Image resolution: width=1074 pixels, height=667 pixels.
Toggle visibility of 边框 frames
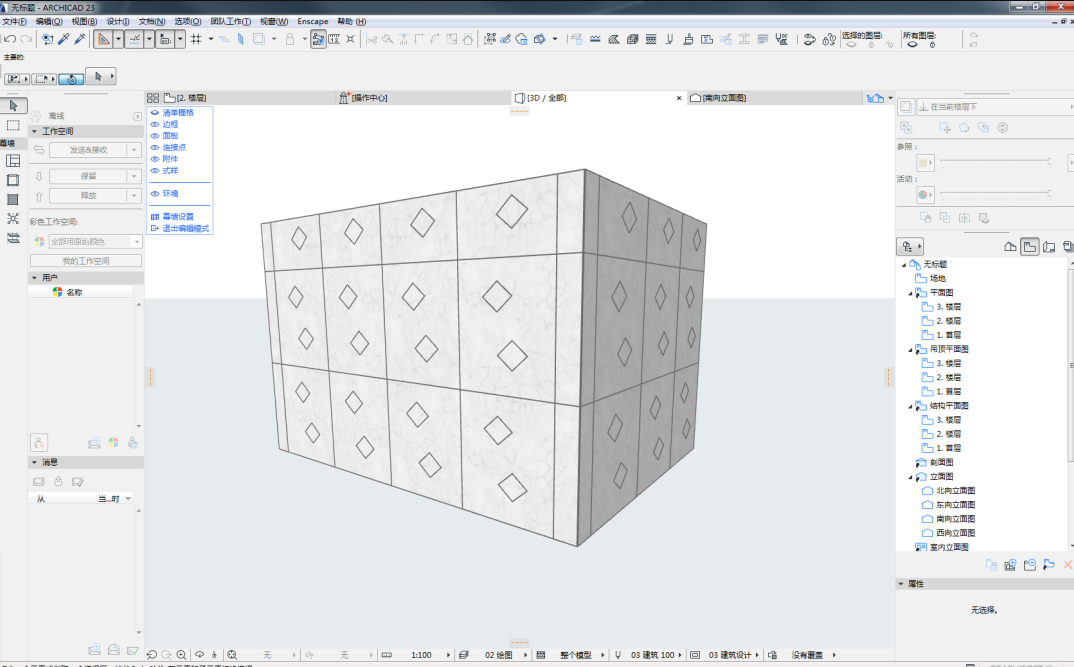[x=155, y=124]
